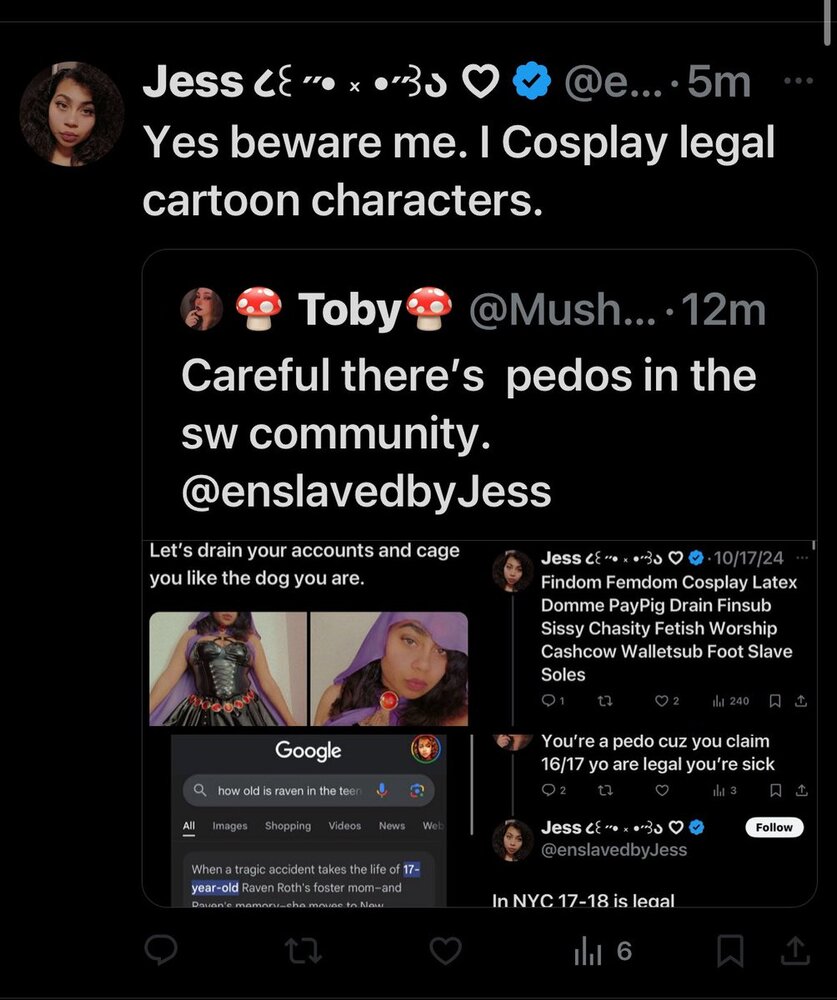
Task: Click the reply speech bubble icon
Action: point(160,950)
